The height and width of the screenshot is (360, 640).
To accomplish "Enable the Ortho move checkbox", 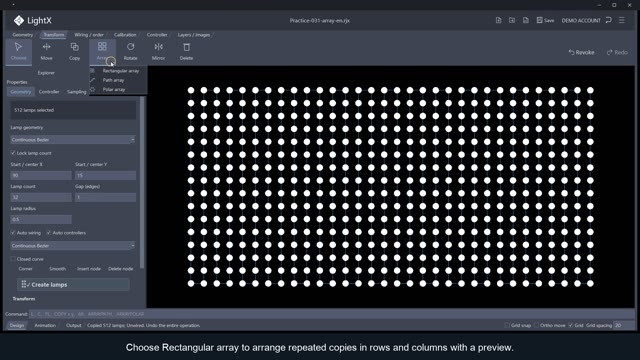I will [536, 325].
